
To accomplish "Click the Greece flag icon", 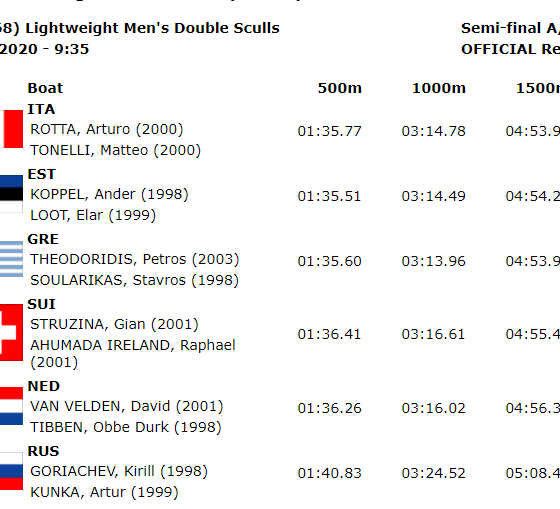I will (11, 259).
